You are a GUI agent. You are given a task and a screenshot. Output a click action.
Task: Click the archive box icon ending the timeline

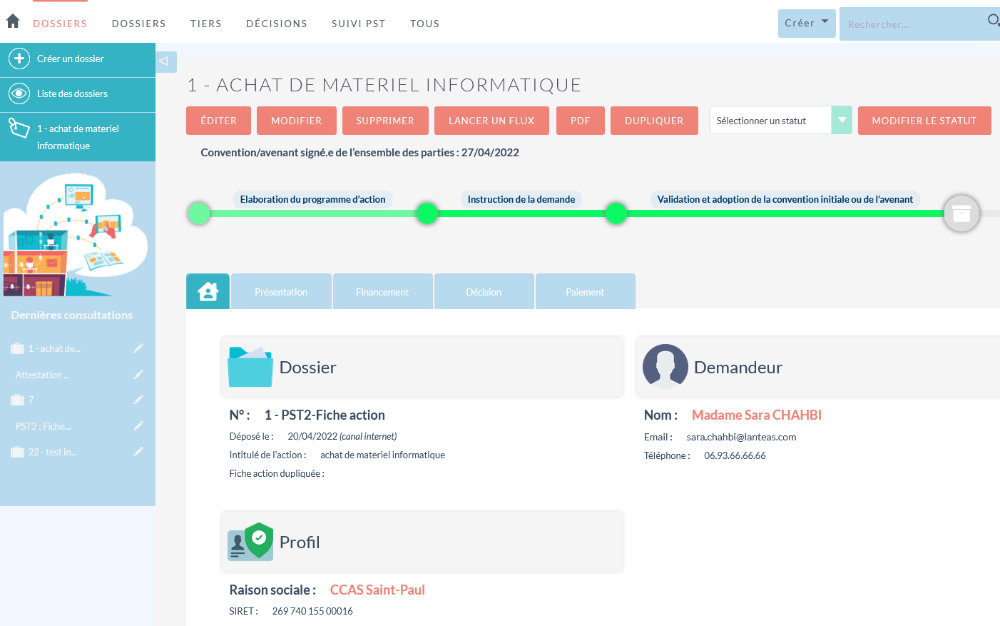click(961, 213)
